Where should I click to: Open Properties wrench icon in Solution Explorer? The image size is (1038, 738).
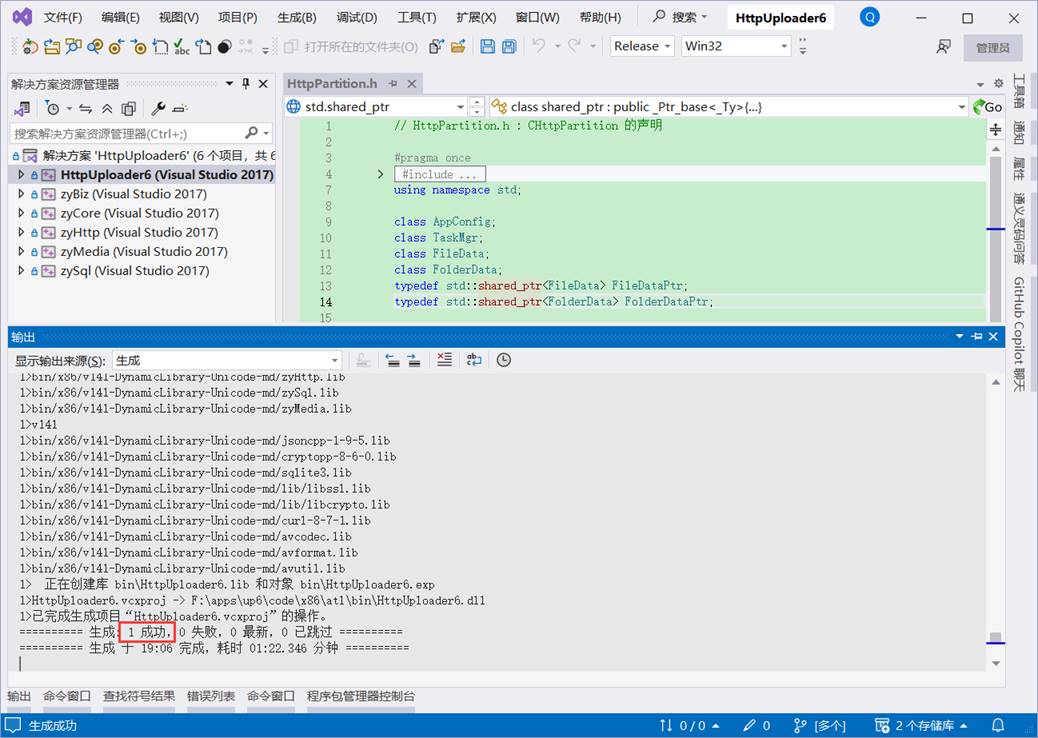[x=158, y=109]
